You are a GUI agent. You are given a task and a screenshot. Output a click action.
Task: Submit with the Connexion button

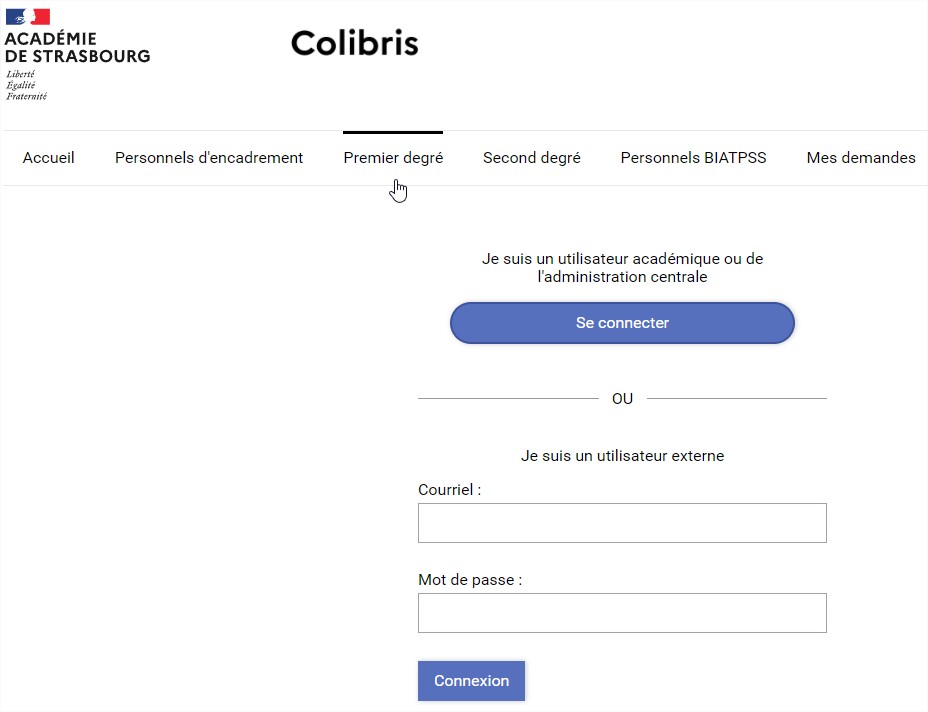point(471,681)
